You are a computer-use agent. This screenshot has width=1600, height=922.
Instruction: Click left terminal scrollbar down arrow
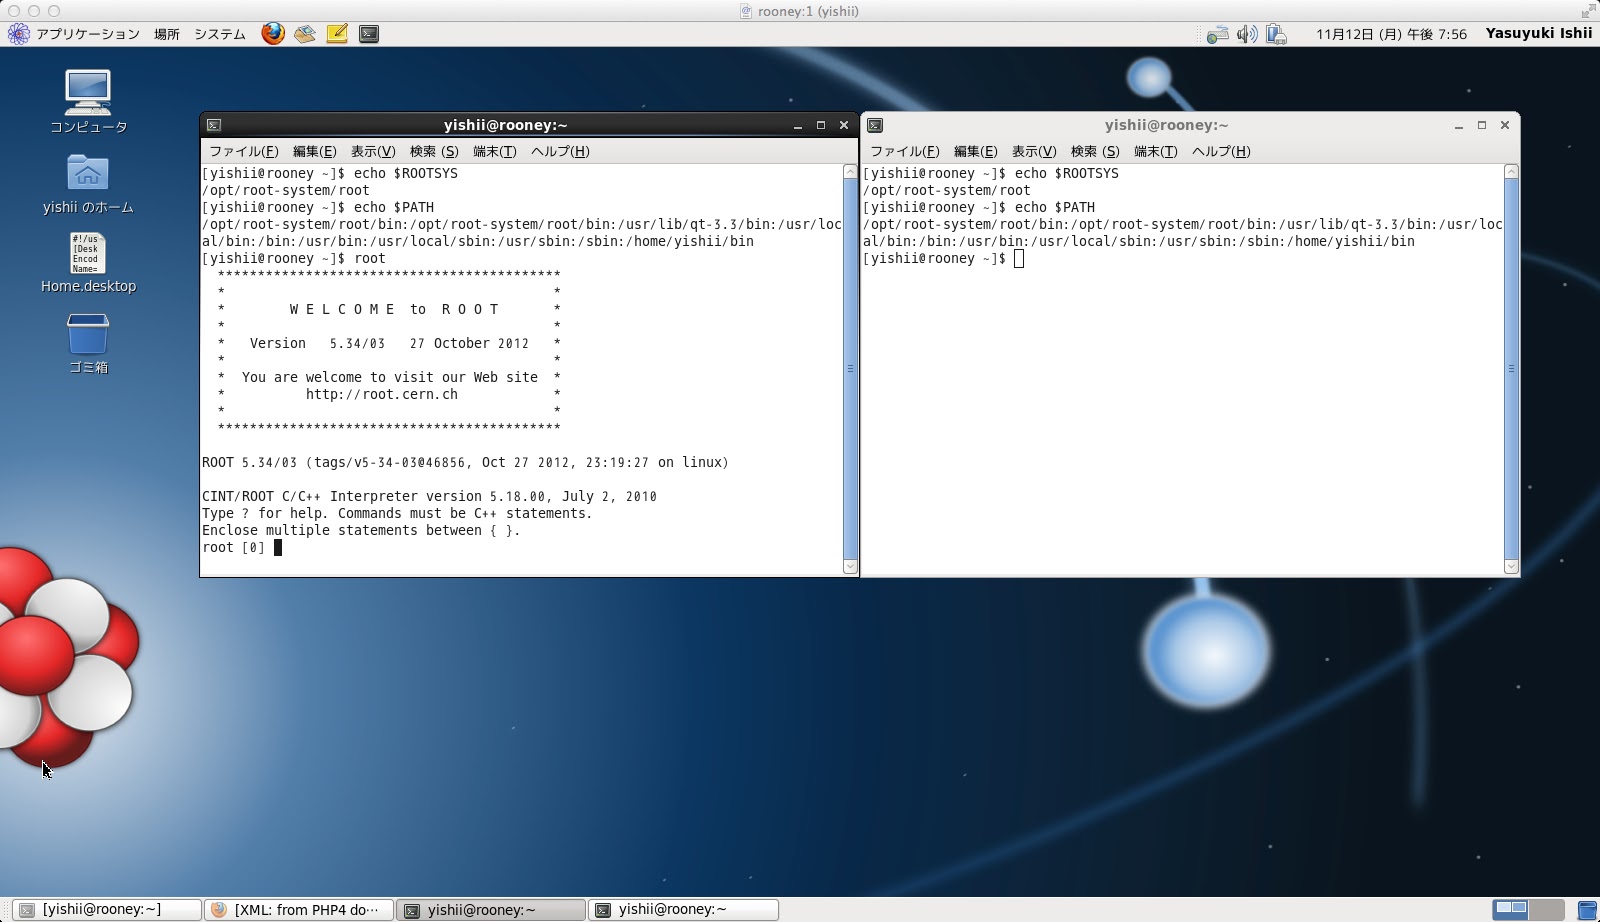click(x=850, y=566)
